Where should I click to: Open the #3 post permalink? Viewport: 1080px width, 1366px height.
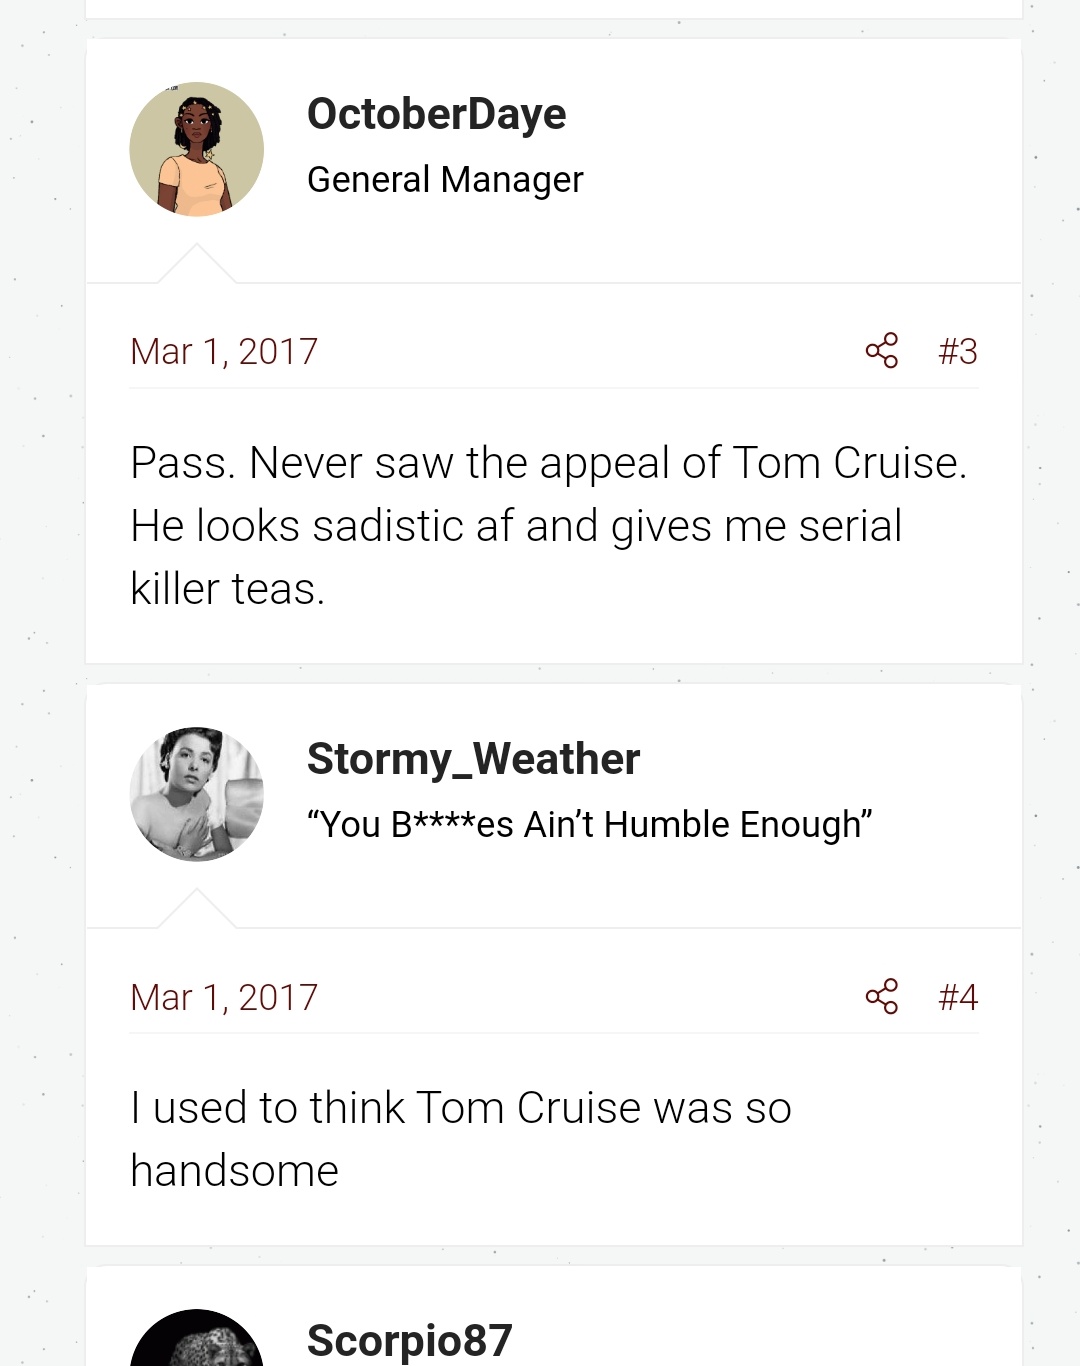(x=957, y=352)
